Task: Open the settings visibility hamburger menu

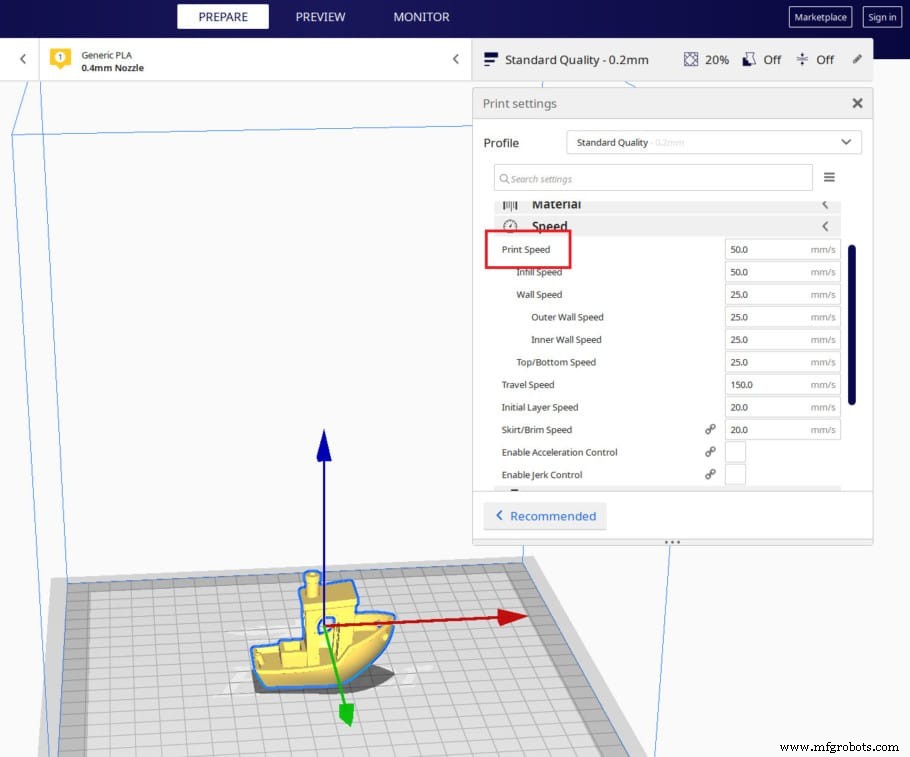Action: tap(829, 177)
